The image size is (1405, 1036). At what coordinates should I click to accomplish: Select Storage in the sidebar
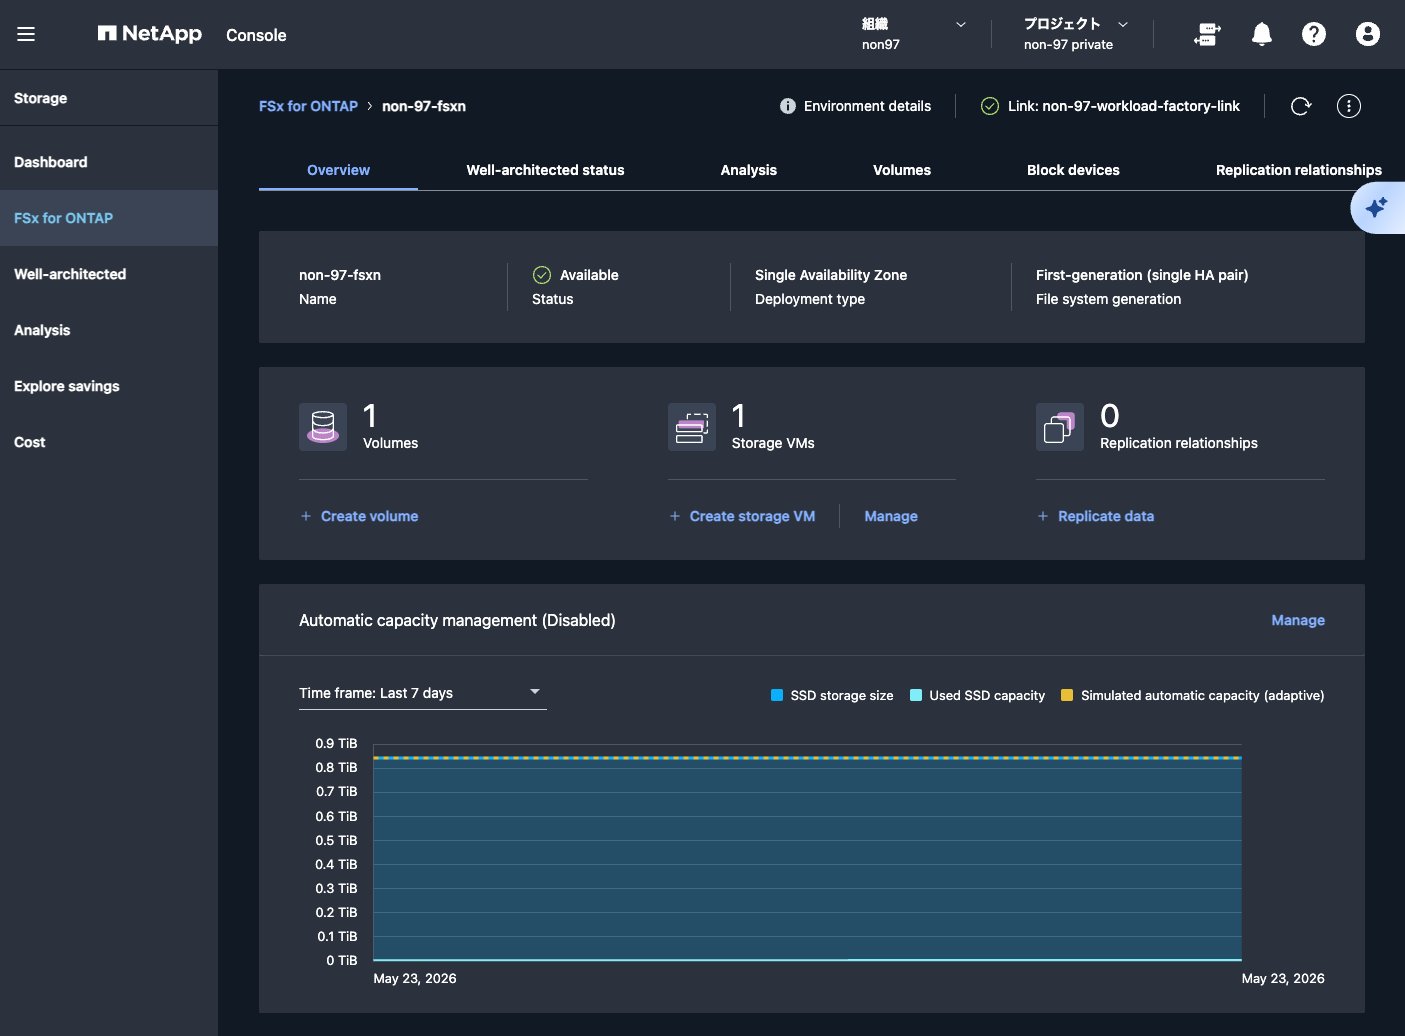coord(109,98)
